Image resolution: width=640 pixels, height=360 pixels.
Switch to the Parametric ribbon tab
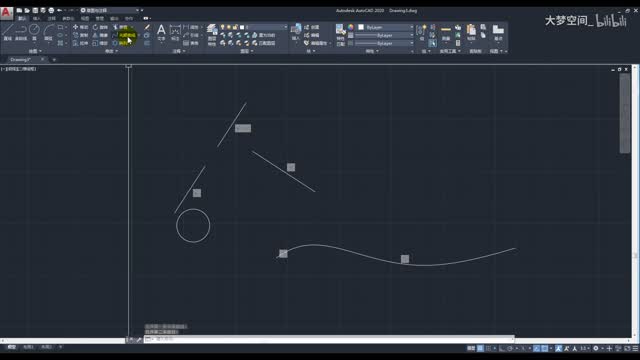click(68, 18)
